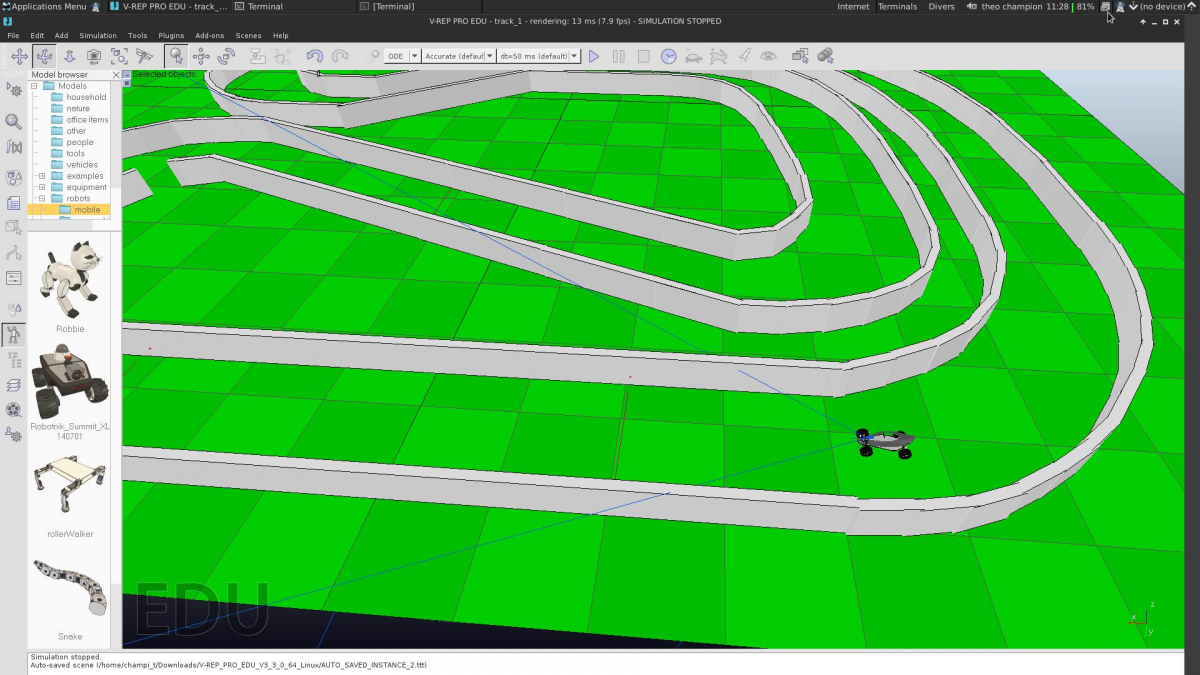Close the Model browser panel
The height and width of the screenshot is (675, 1200).
point(116,75)
